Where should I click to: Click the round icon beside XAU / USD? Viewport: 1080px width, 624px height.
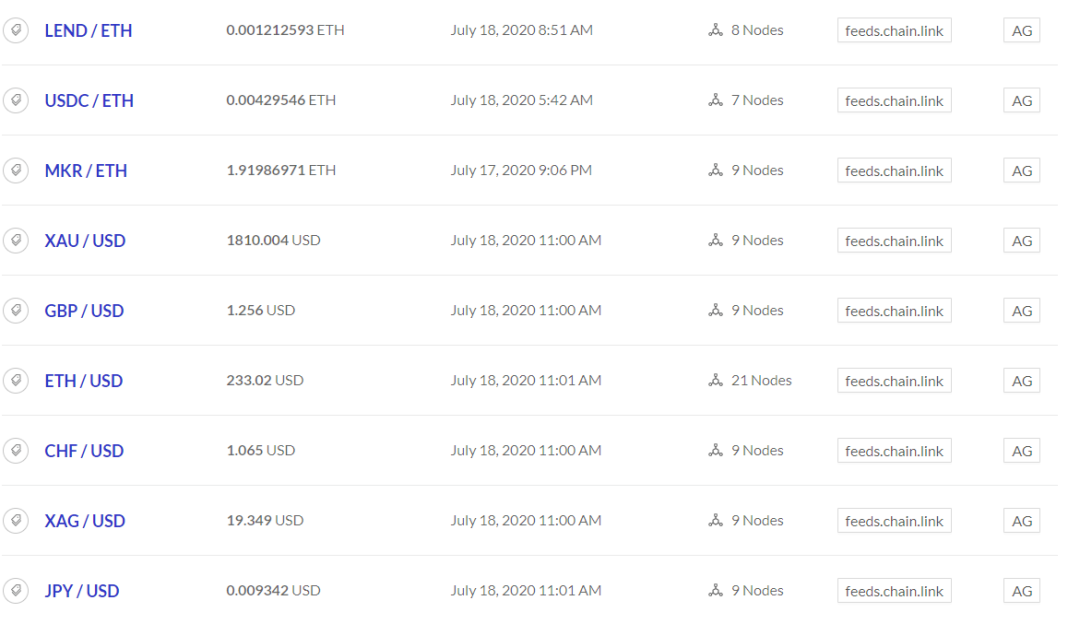tap(16, 241)
